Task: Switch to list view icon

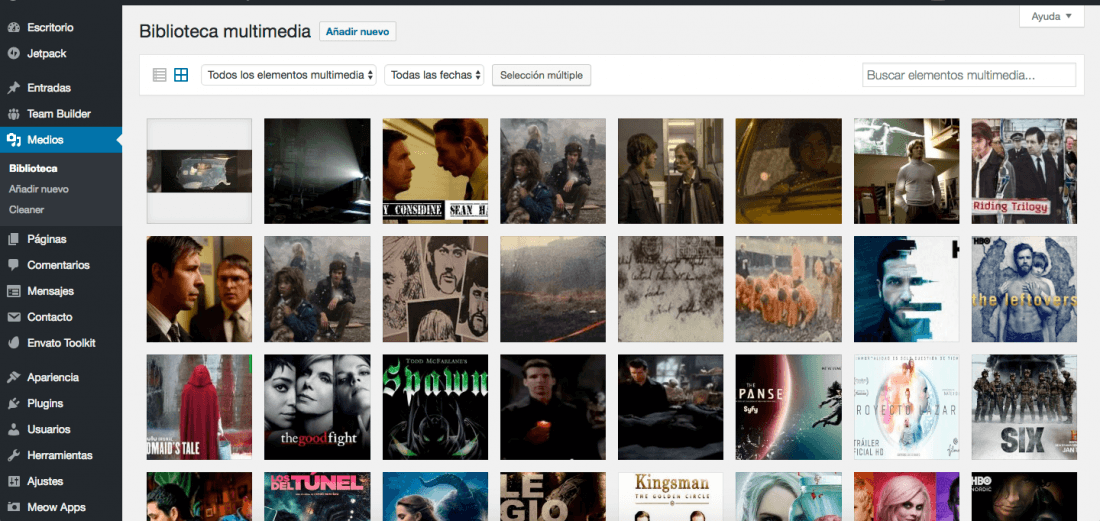Action: tap(160, 75)
